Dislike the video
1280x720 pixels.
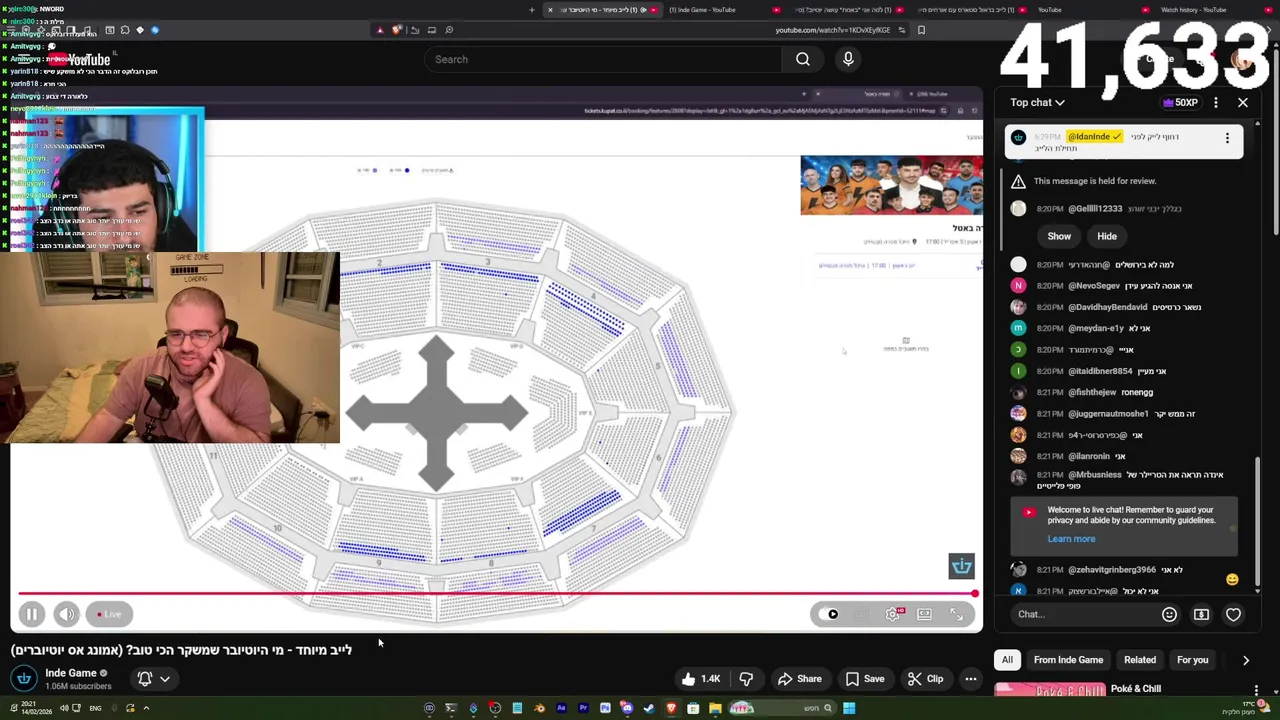(746, 679)
